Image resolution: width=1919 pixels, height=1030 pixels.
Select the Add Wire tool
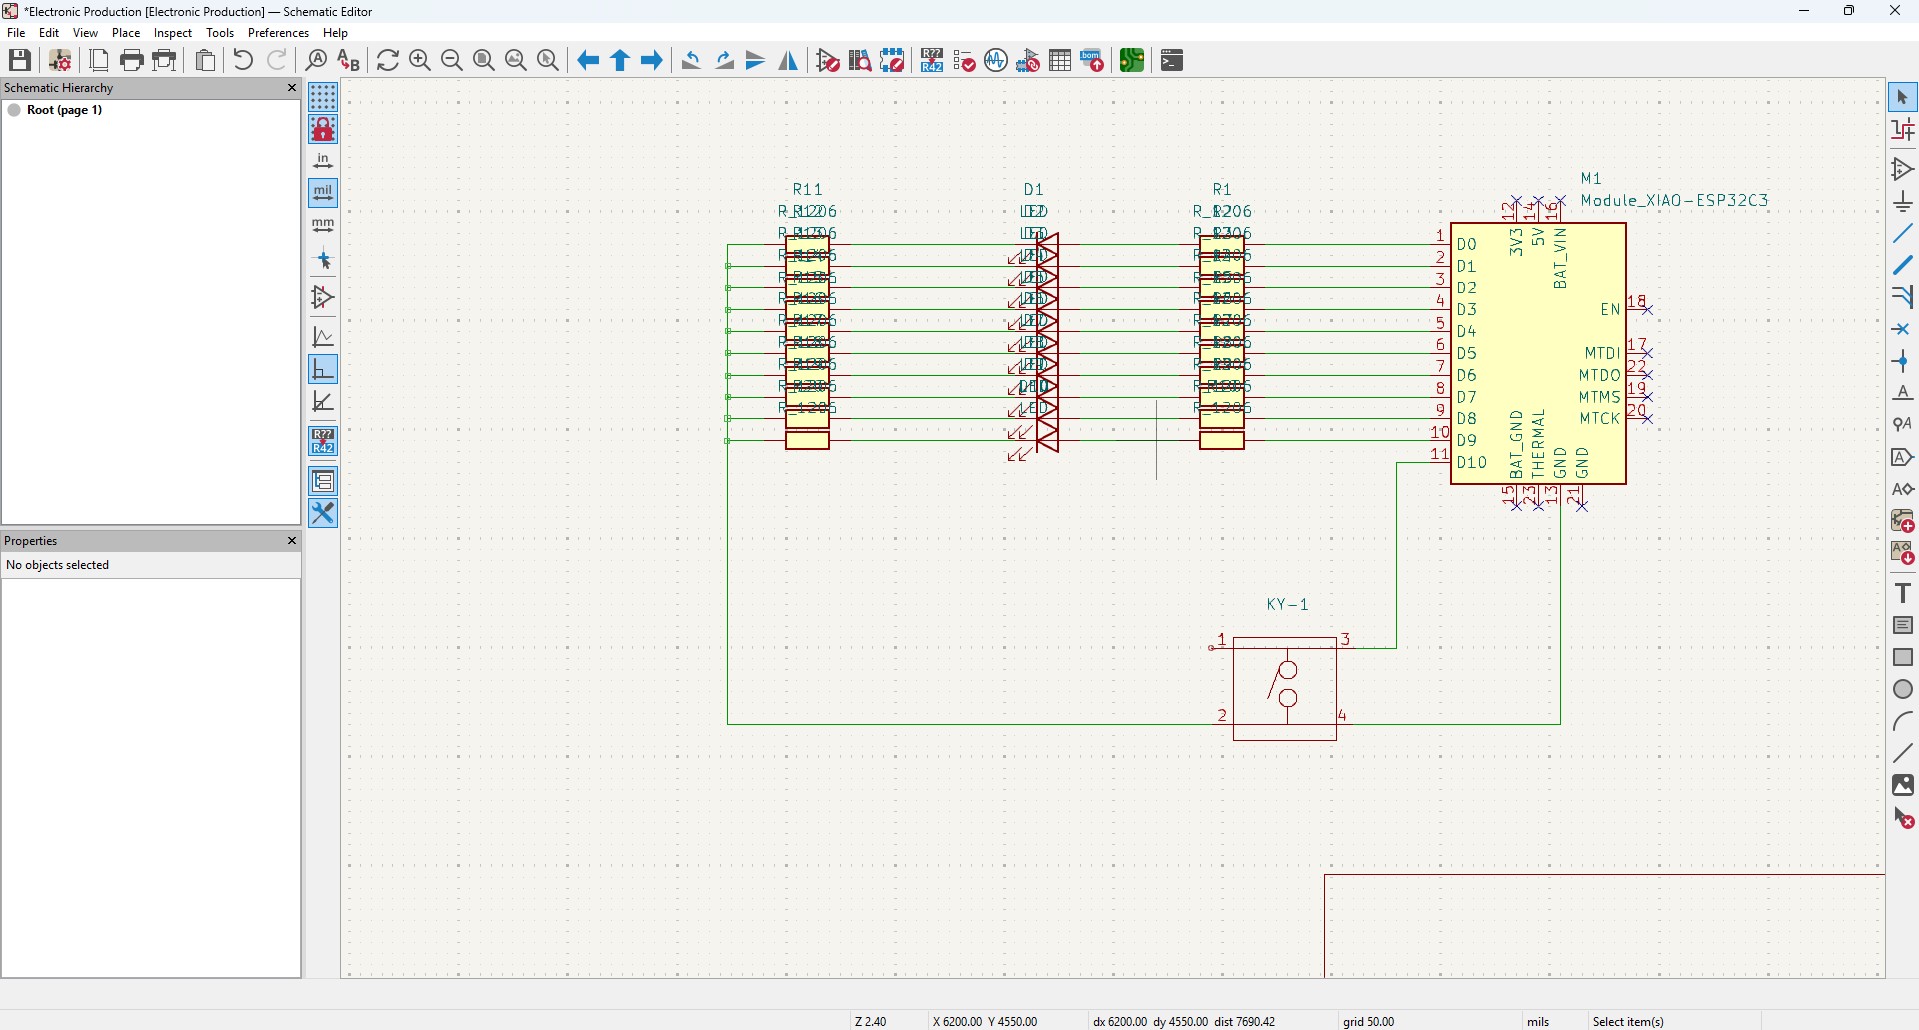[1904, 233]
